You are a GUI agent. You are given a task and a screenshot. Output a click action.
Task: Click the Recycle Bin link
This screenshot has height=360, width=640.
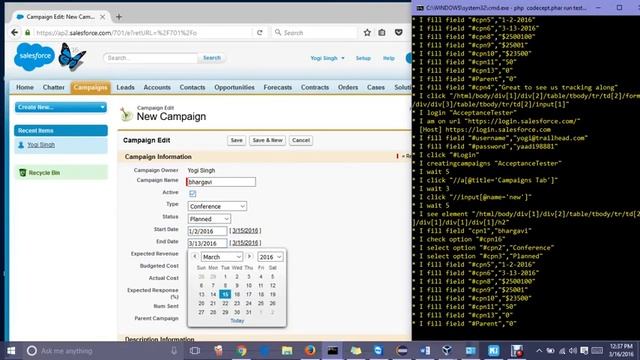click(x=44, y=173)
